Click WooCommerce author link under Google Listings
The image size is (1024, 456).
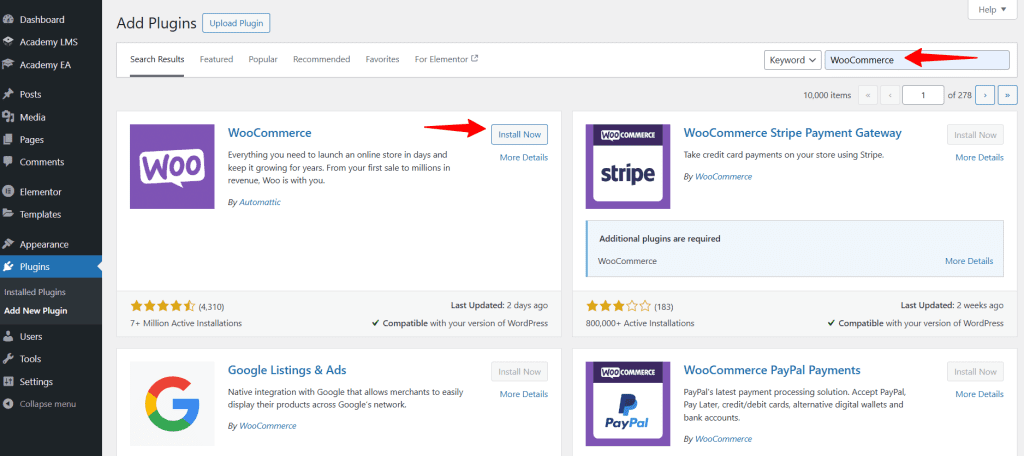pyautogui.click(x=268, y=426)
